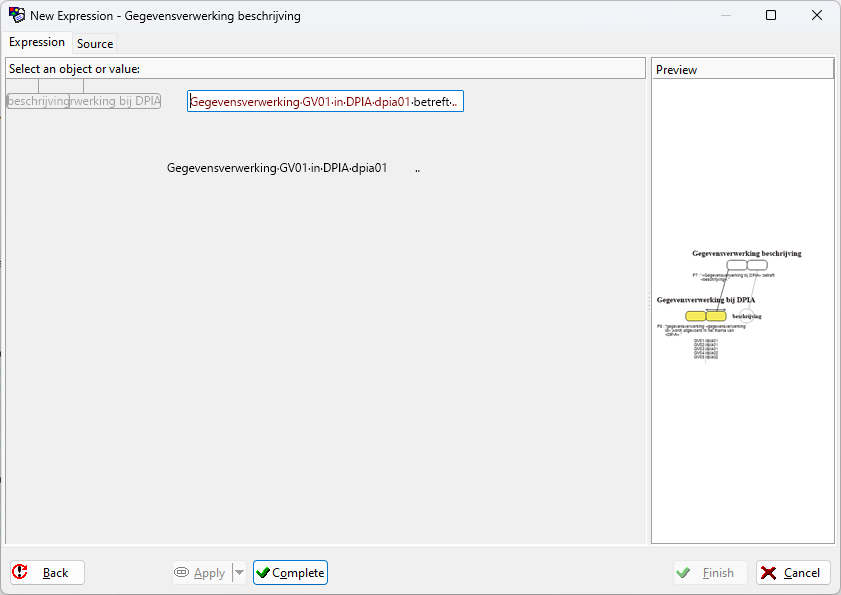Select the 'beschrijving' breadcrumb box
Viewport: 841px width, 595px height.
coord(38,101)
